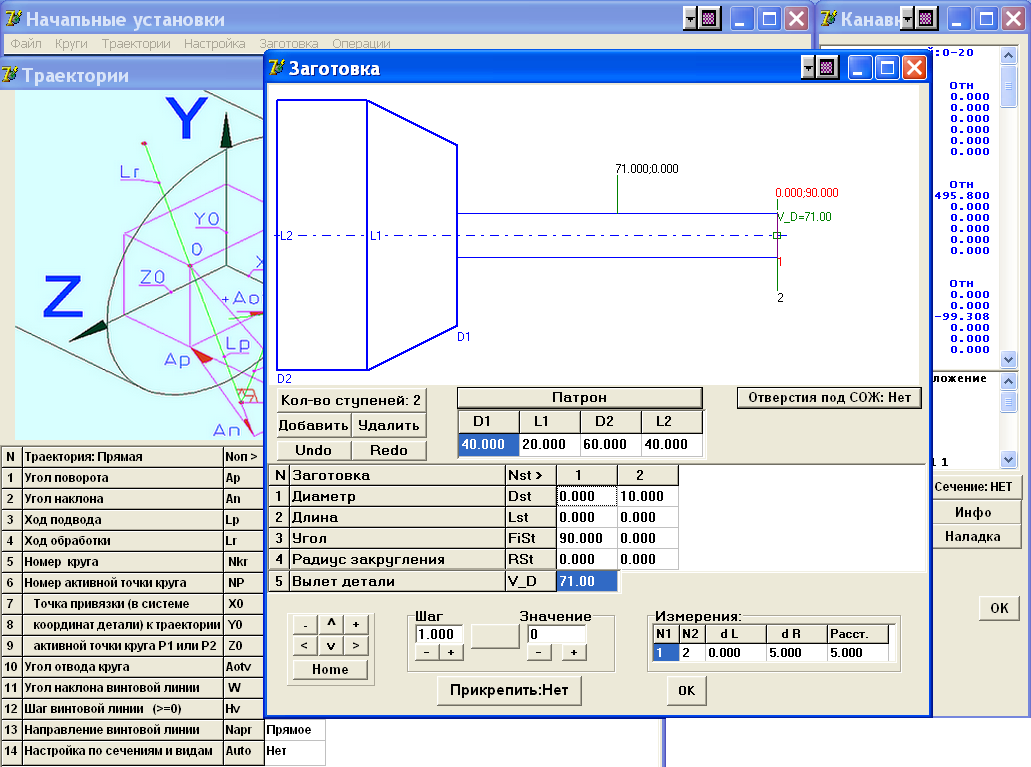Increase the Шаг value with plus button
The width and height of the screenshot is (1031, 767).
(x=450, y=652)
